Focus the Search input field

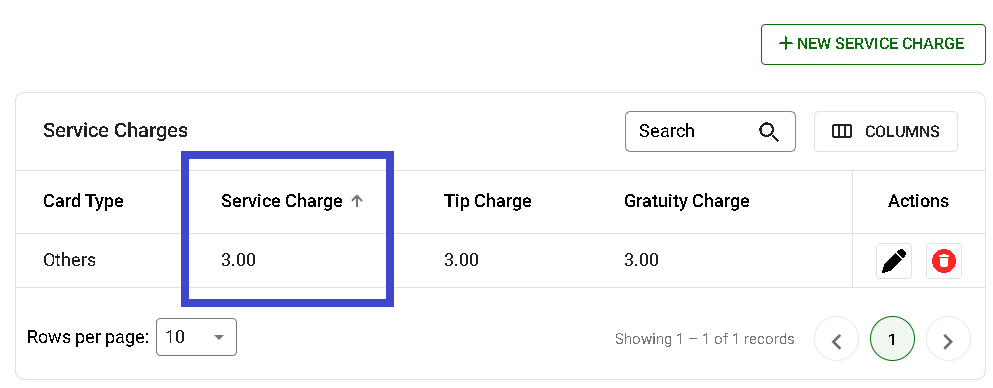(710, 132)
